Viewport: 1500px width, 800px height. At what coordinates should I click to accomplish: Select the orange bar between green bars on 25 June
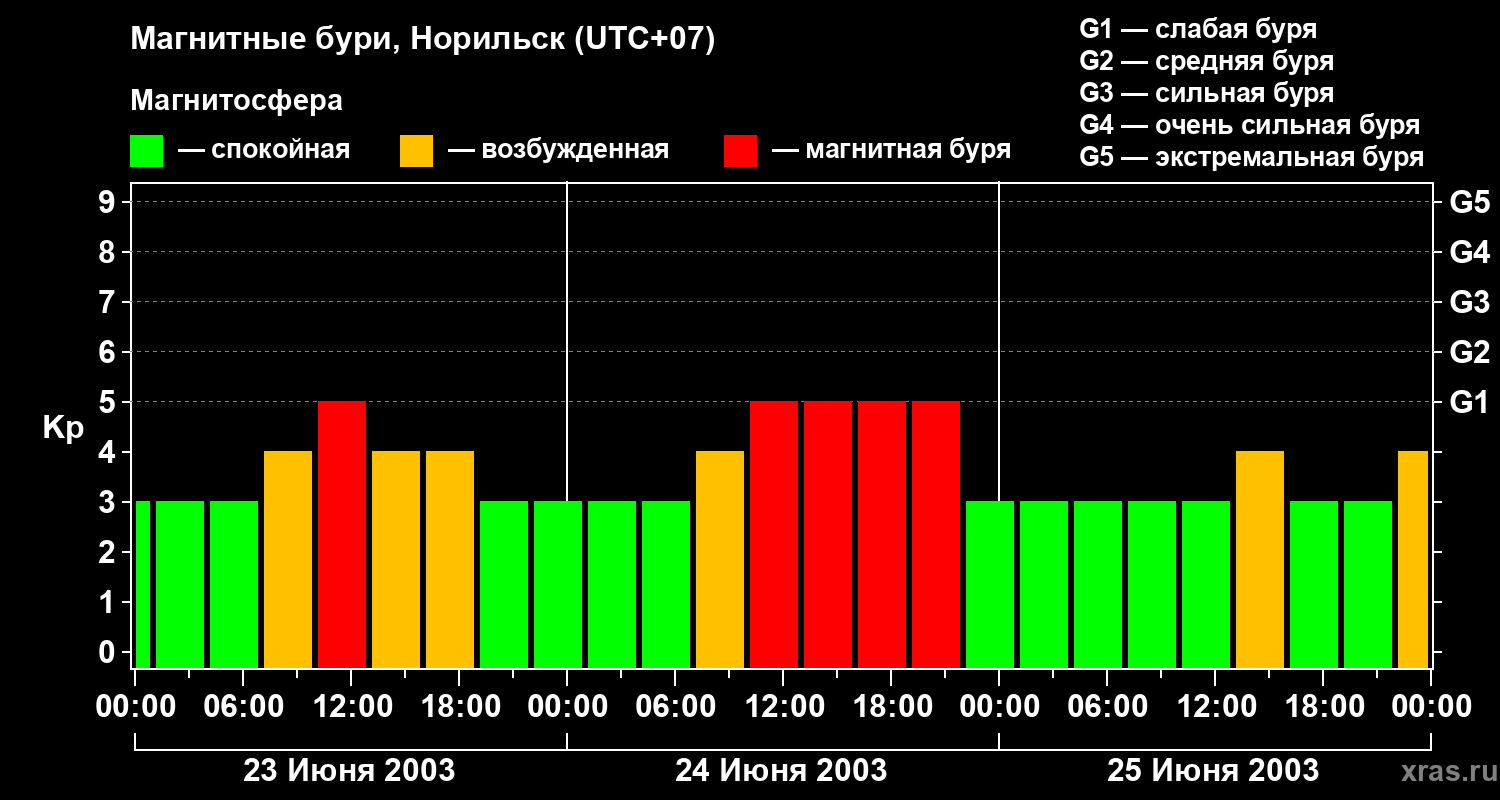click(x=1260, y=559)
